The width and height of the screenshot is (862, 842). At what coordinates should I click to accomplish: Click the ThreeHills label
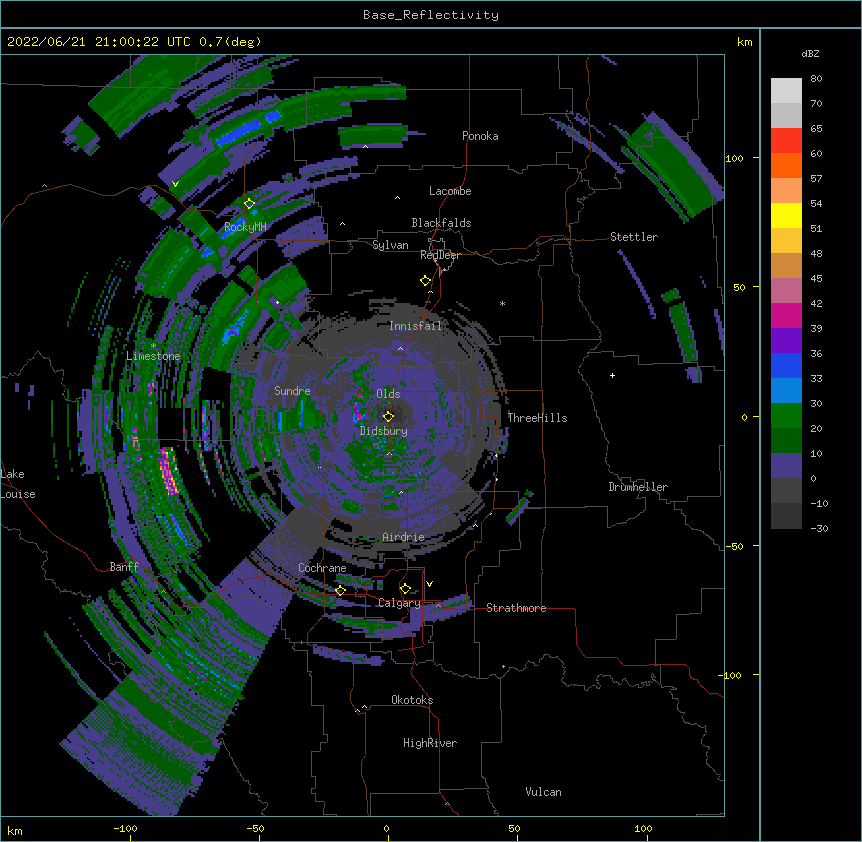tap(537, 418)
